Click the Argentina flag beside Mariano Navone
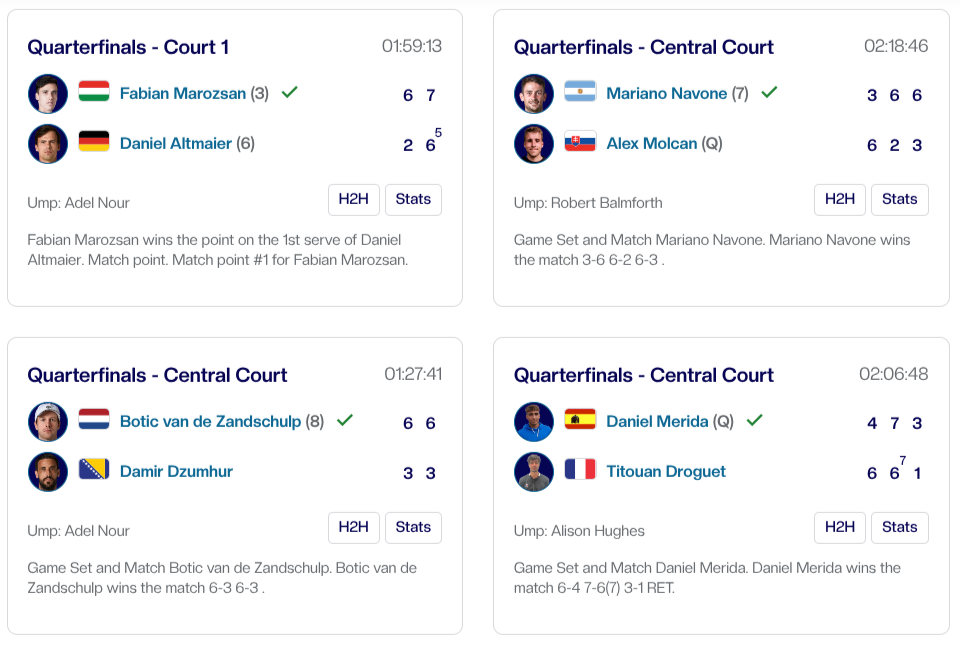This screenshot has width=960, height=645. 580,92
